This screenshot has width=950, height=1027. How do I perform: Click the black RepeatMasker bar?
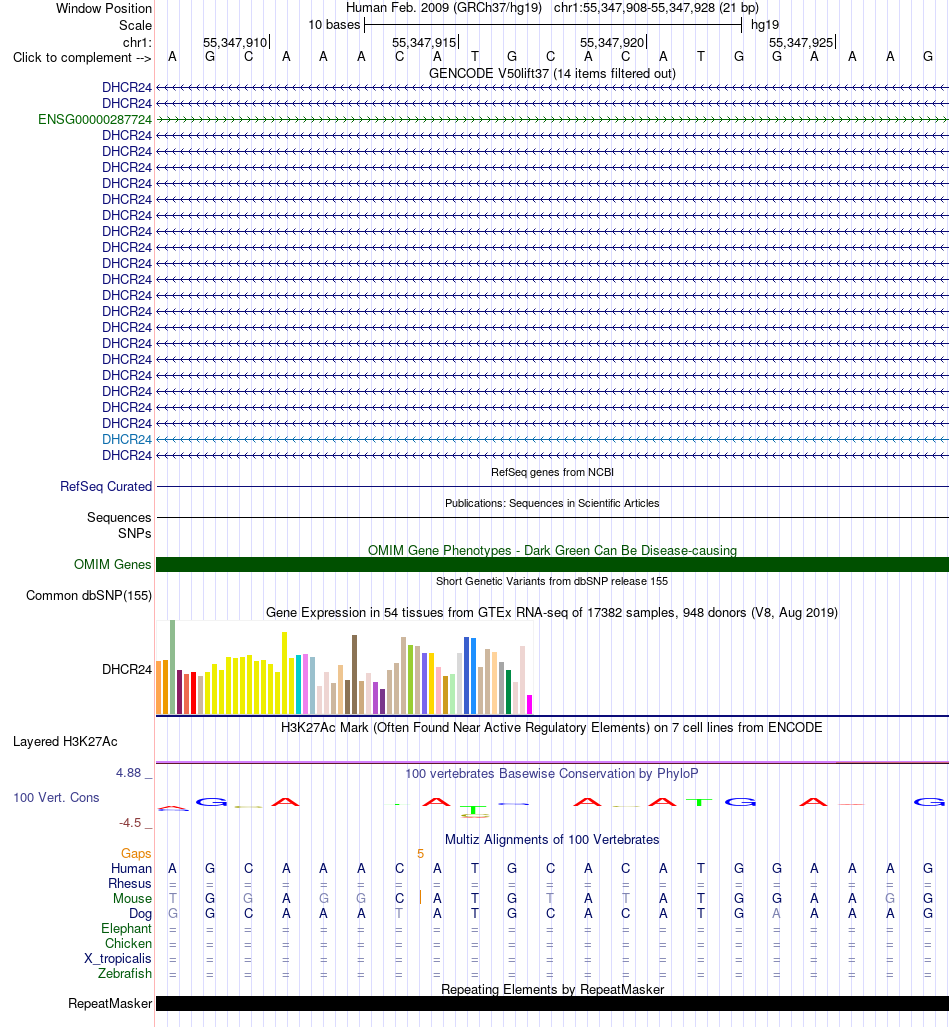point(552,1003)
